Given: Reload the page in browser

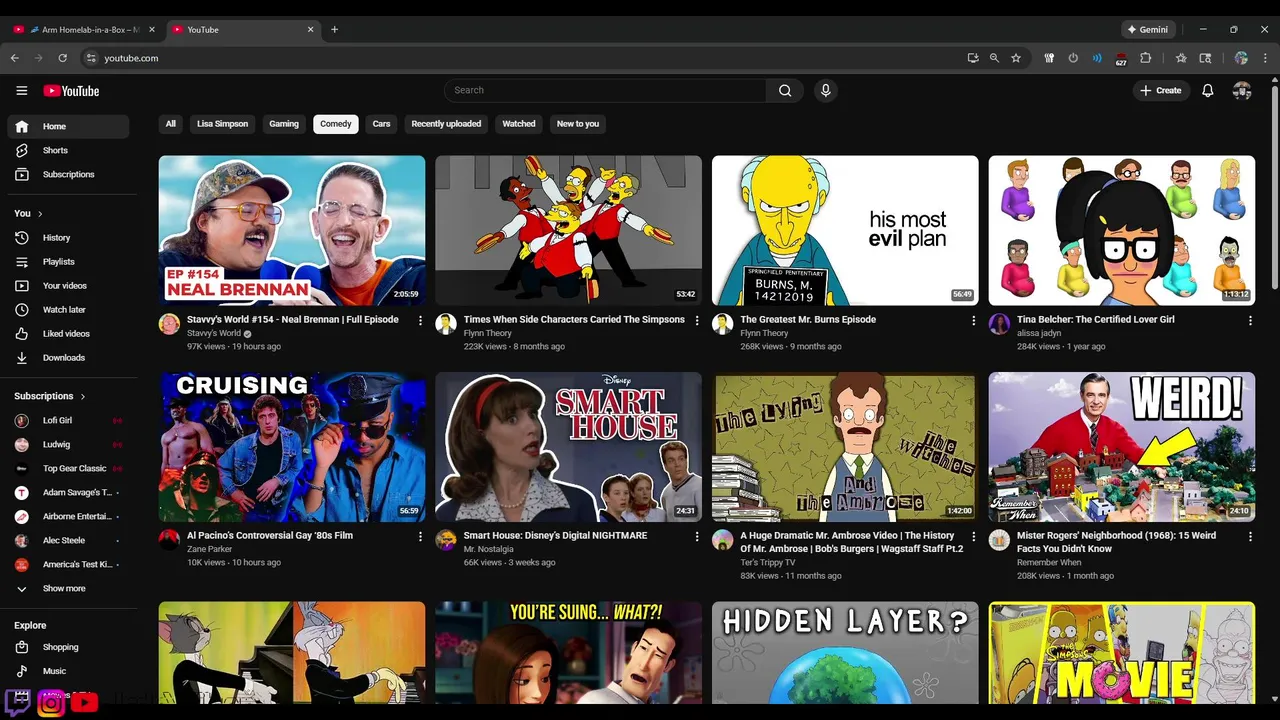Looking at the screenshot, I should pyautogui.click(x=62, y=58).
